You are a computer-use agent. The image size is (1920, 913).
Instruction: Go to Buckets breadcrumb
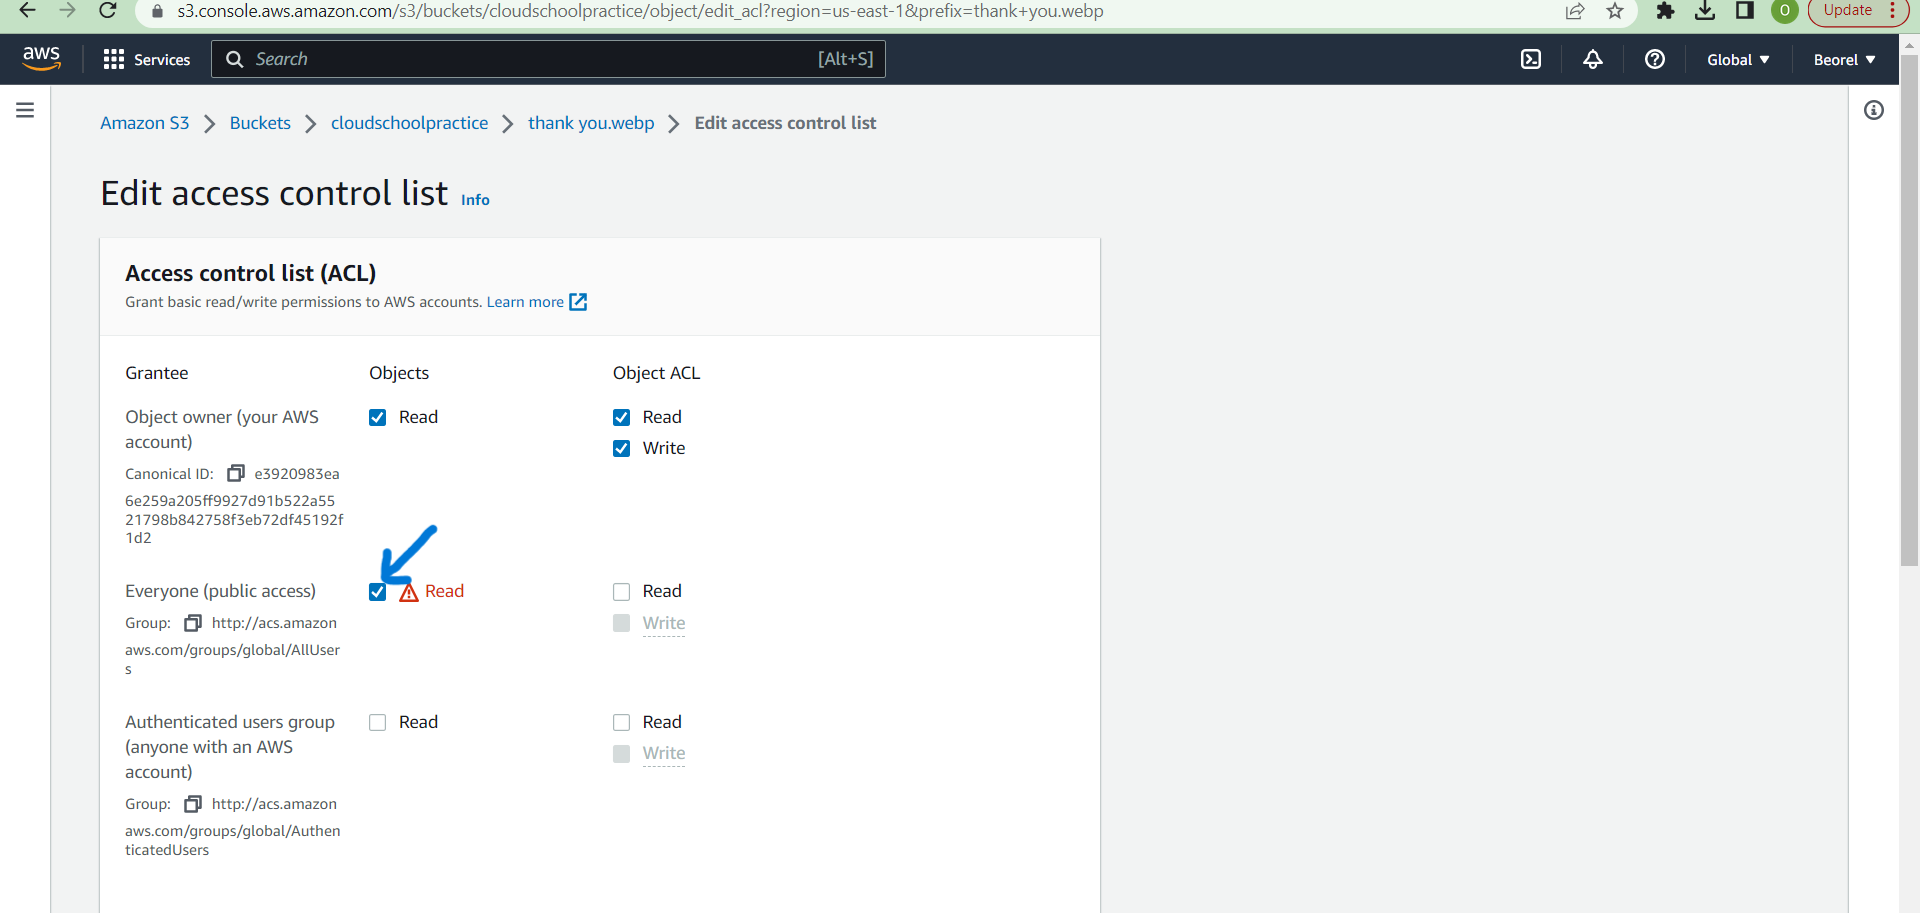pos(260,123)
